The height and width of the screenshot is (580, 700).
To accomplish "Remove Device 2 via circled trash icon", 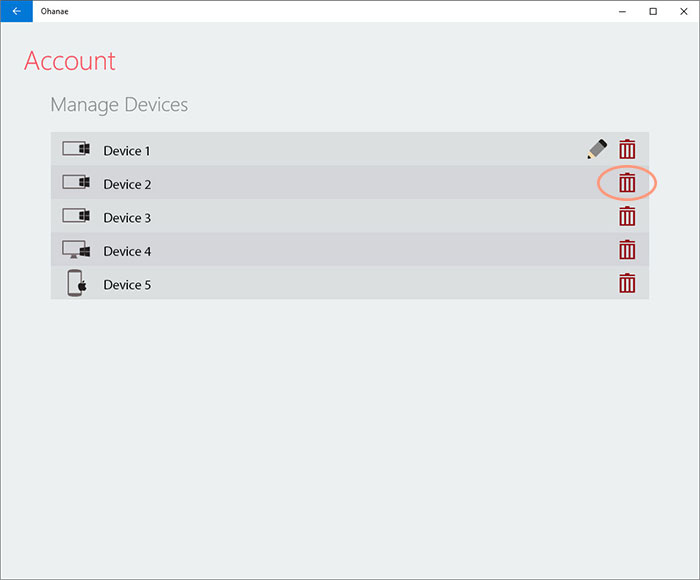I will point(627,183).
